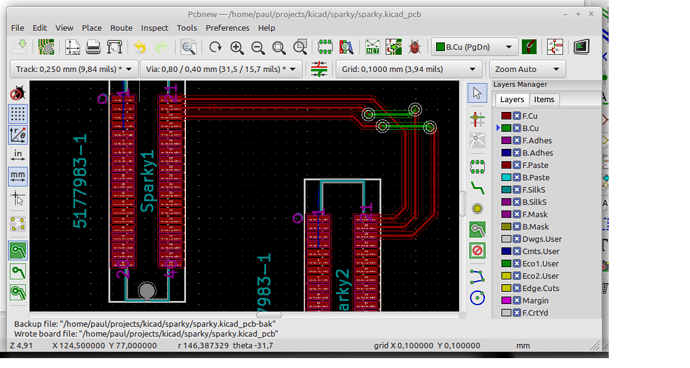Screen dimensions: 690x368
Task: Click the horizontal canvas scrollbar handle
Action: (269, 315)
